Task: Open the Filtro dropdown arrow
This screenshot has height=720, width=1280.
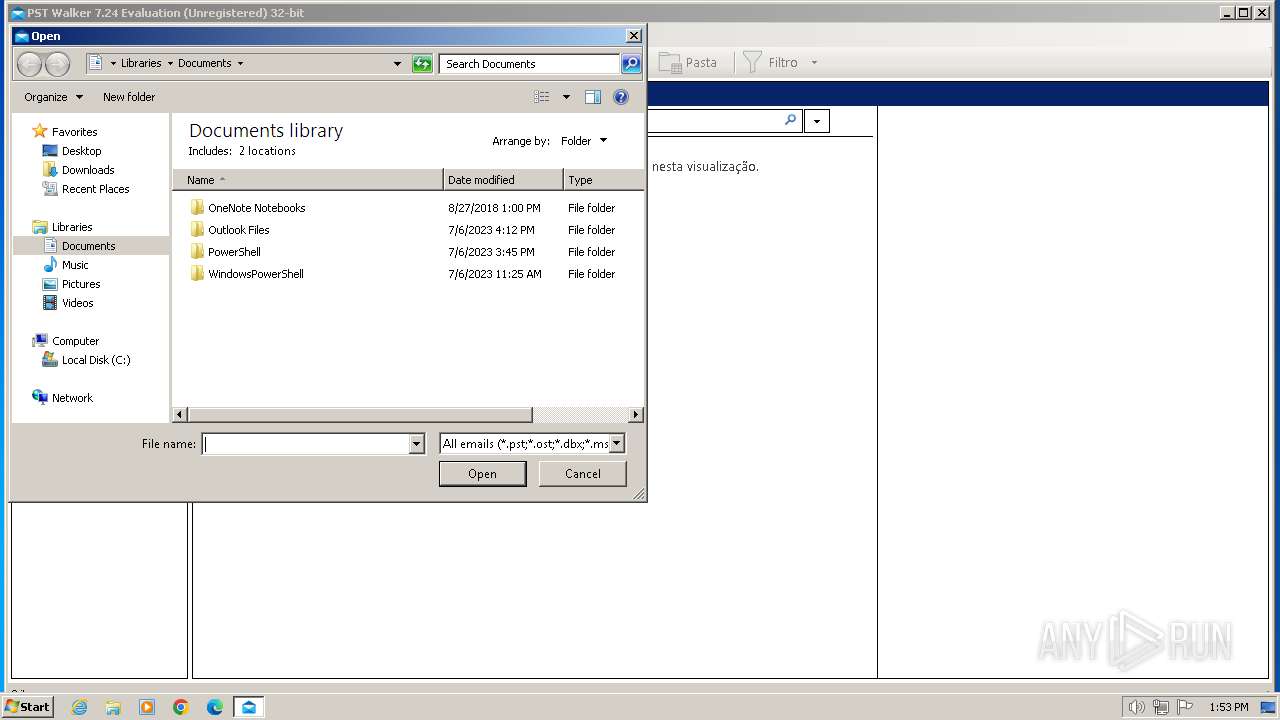Action: pyautogui.click(x=814, y=62)
